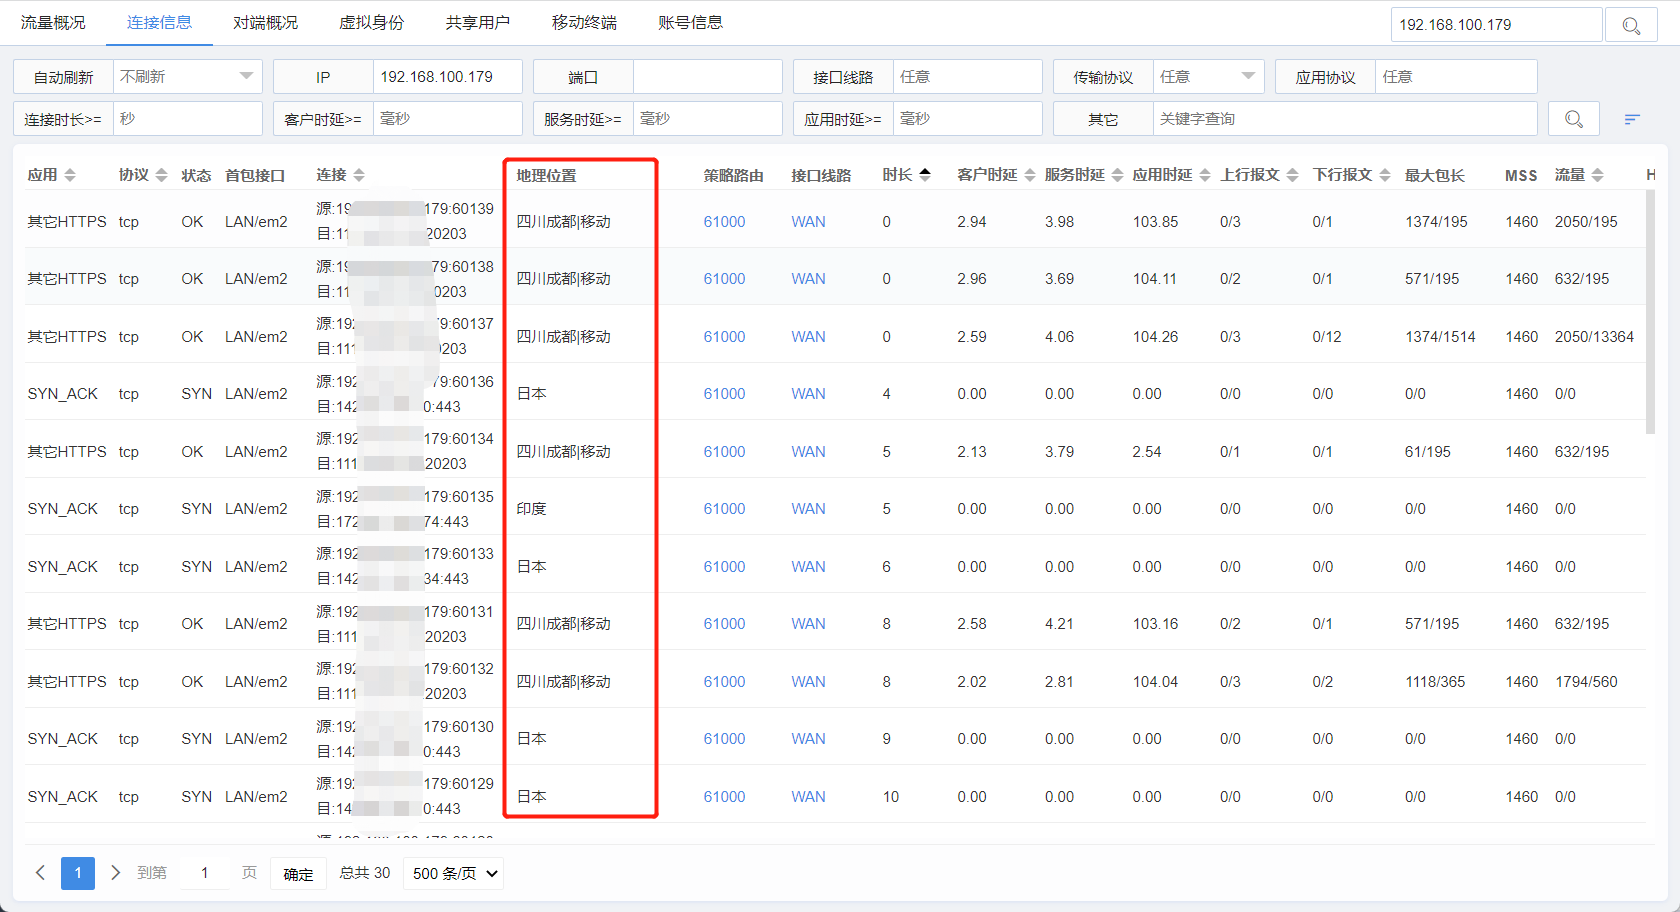Select page 1 button
This screenshot has width=1680, height=912.
[x=78, y=873]
